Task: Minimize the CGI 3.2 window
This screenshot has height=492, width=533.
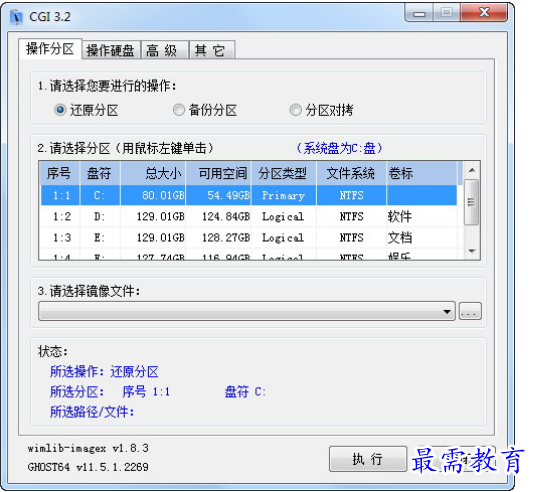Action: 419,13
